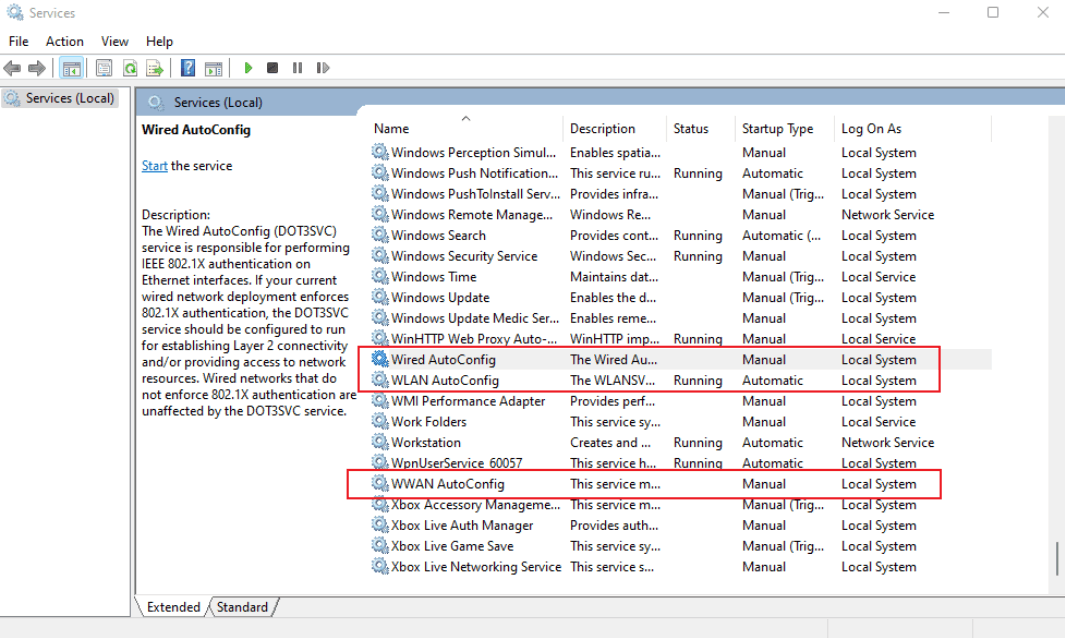Open the View menu

coord(115,41)
